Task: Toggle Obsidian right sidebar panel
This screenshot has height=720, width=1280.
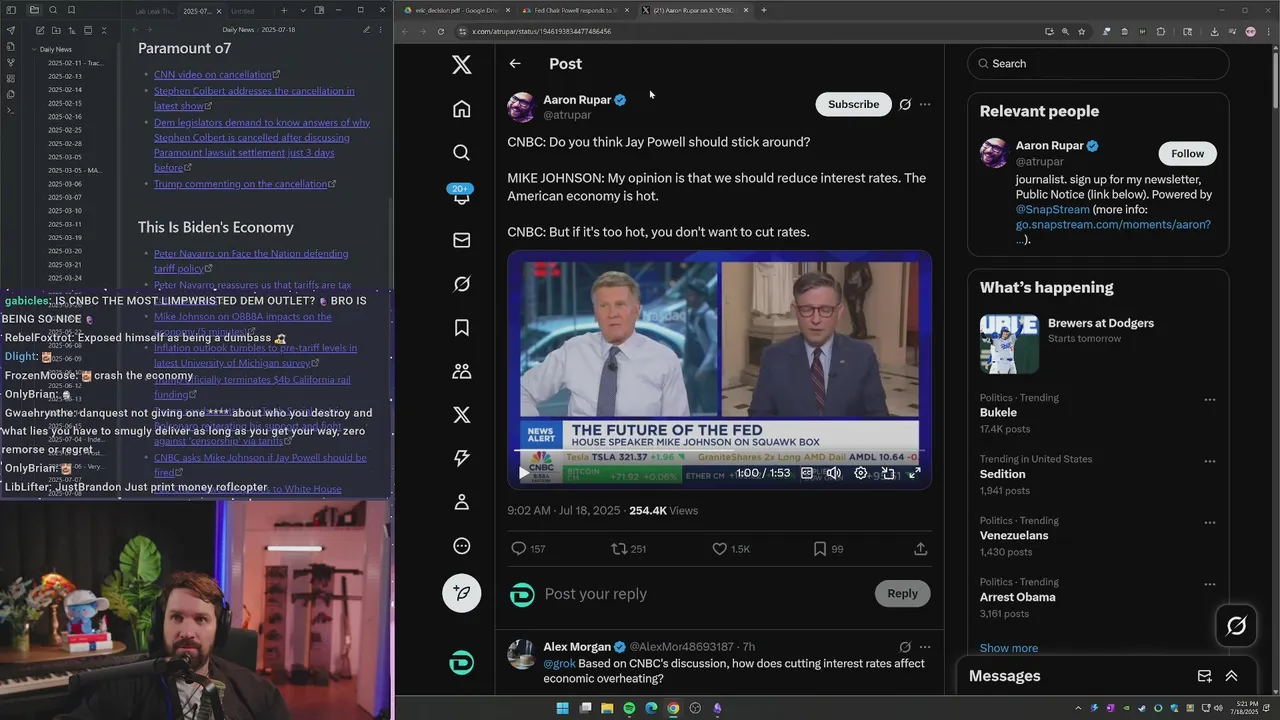Action: (319, 10)
